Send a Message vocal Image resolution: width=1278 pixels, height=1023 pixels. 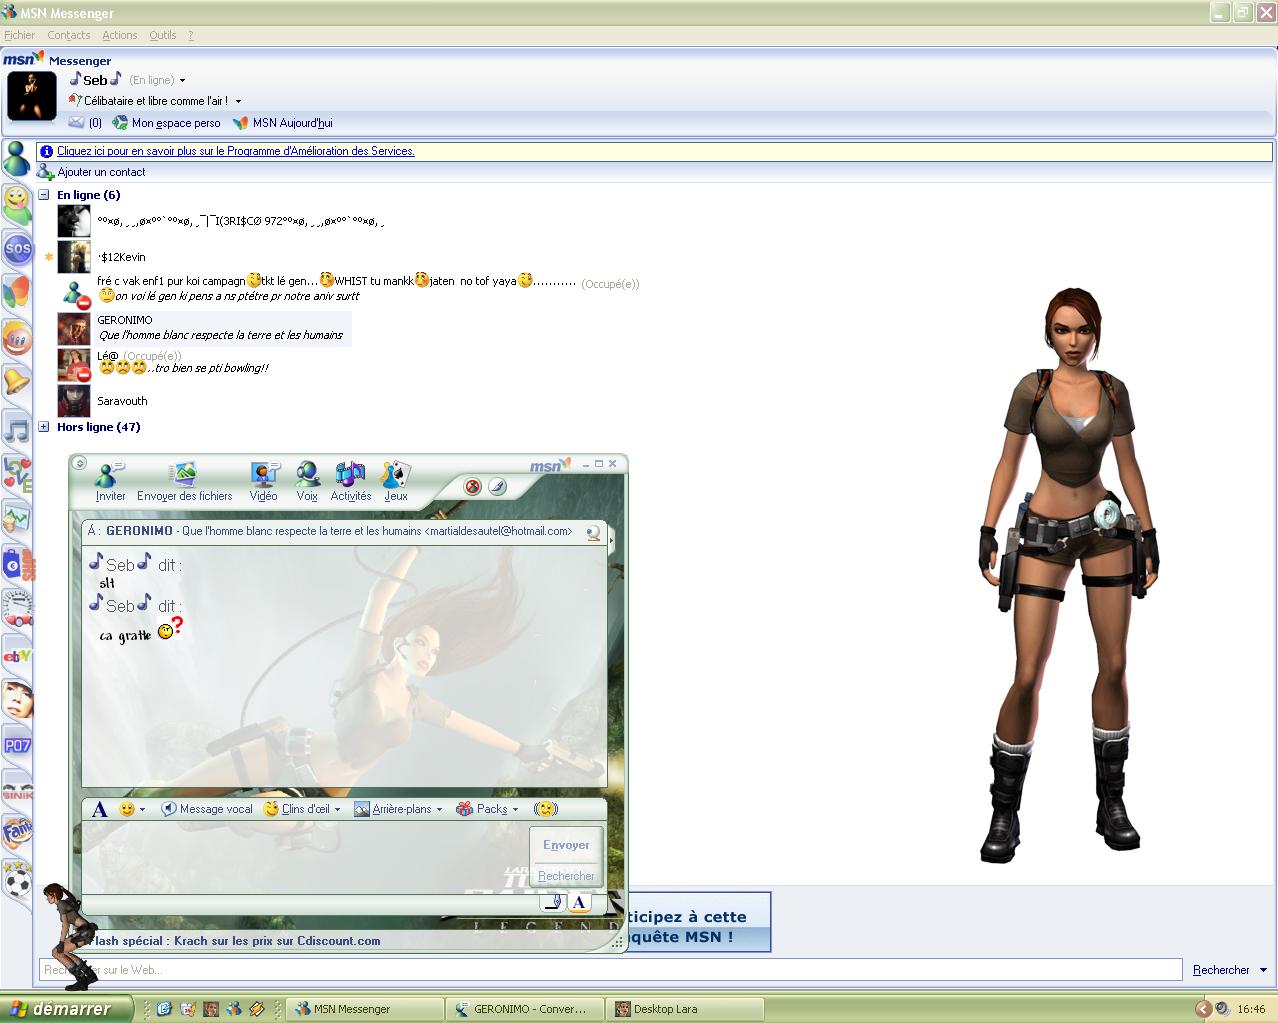[207, 809]
